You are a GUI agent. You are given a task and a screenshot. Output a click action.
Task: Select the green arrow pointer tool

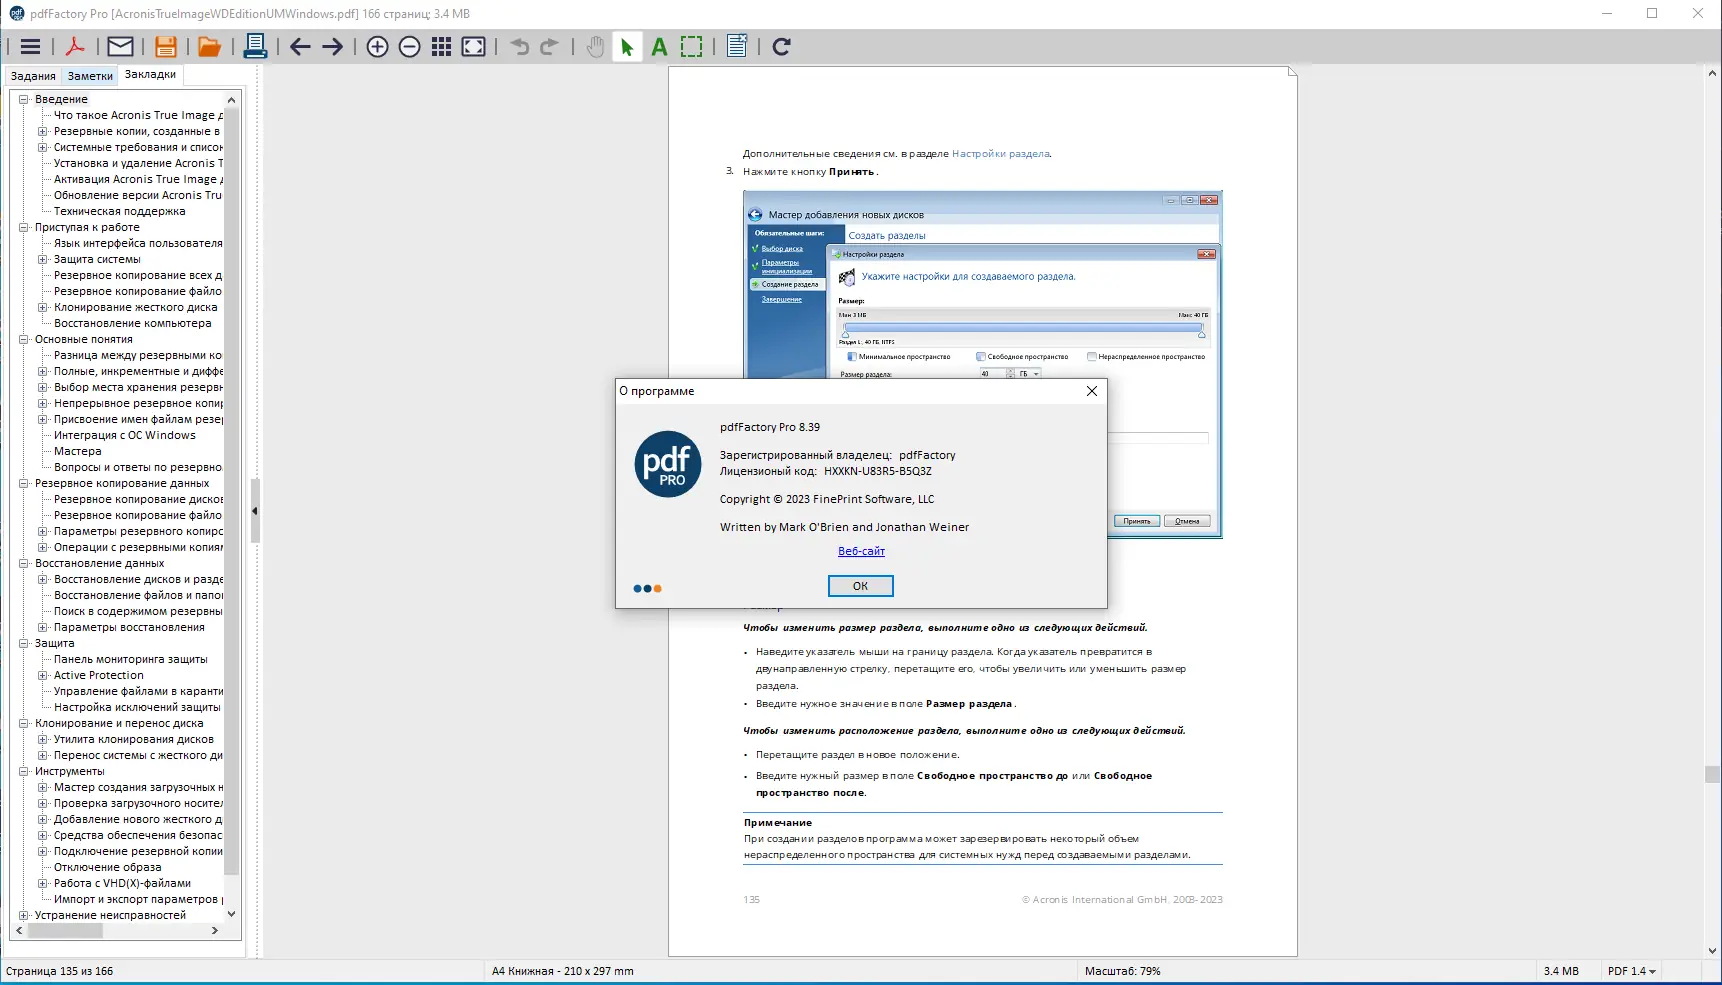click(627, 47)
